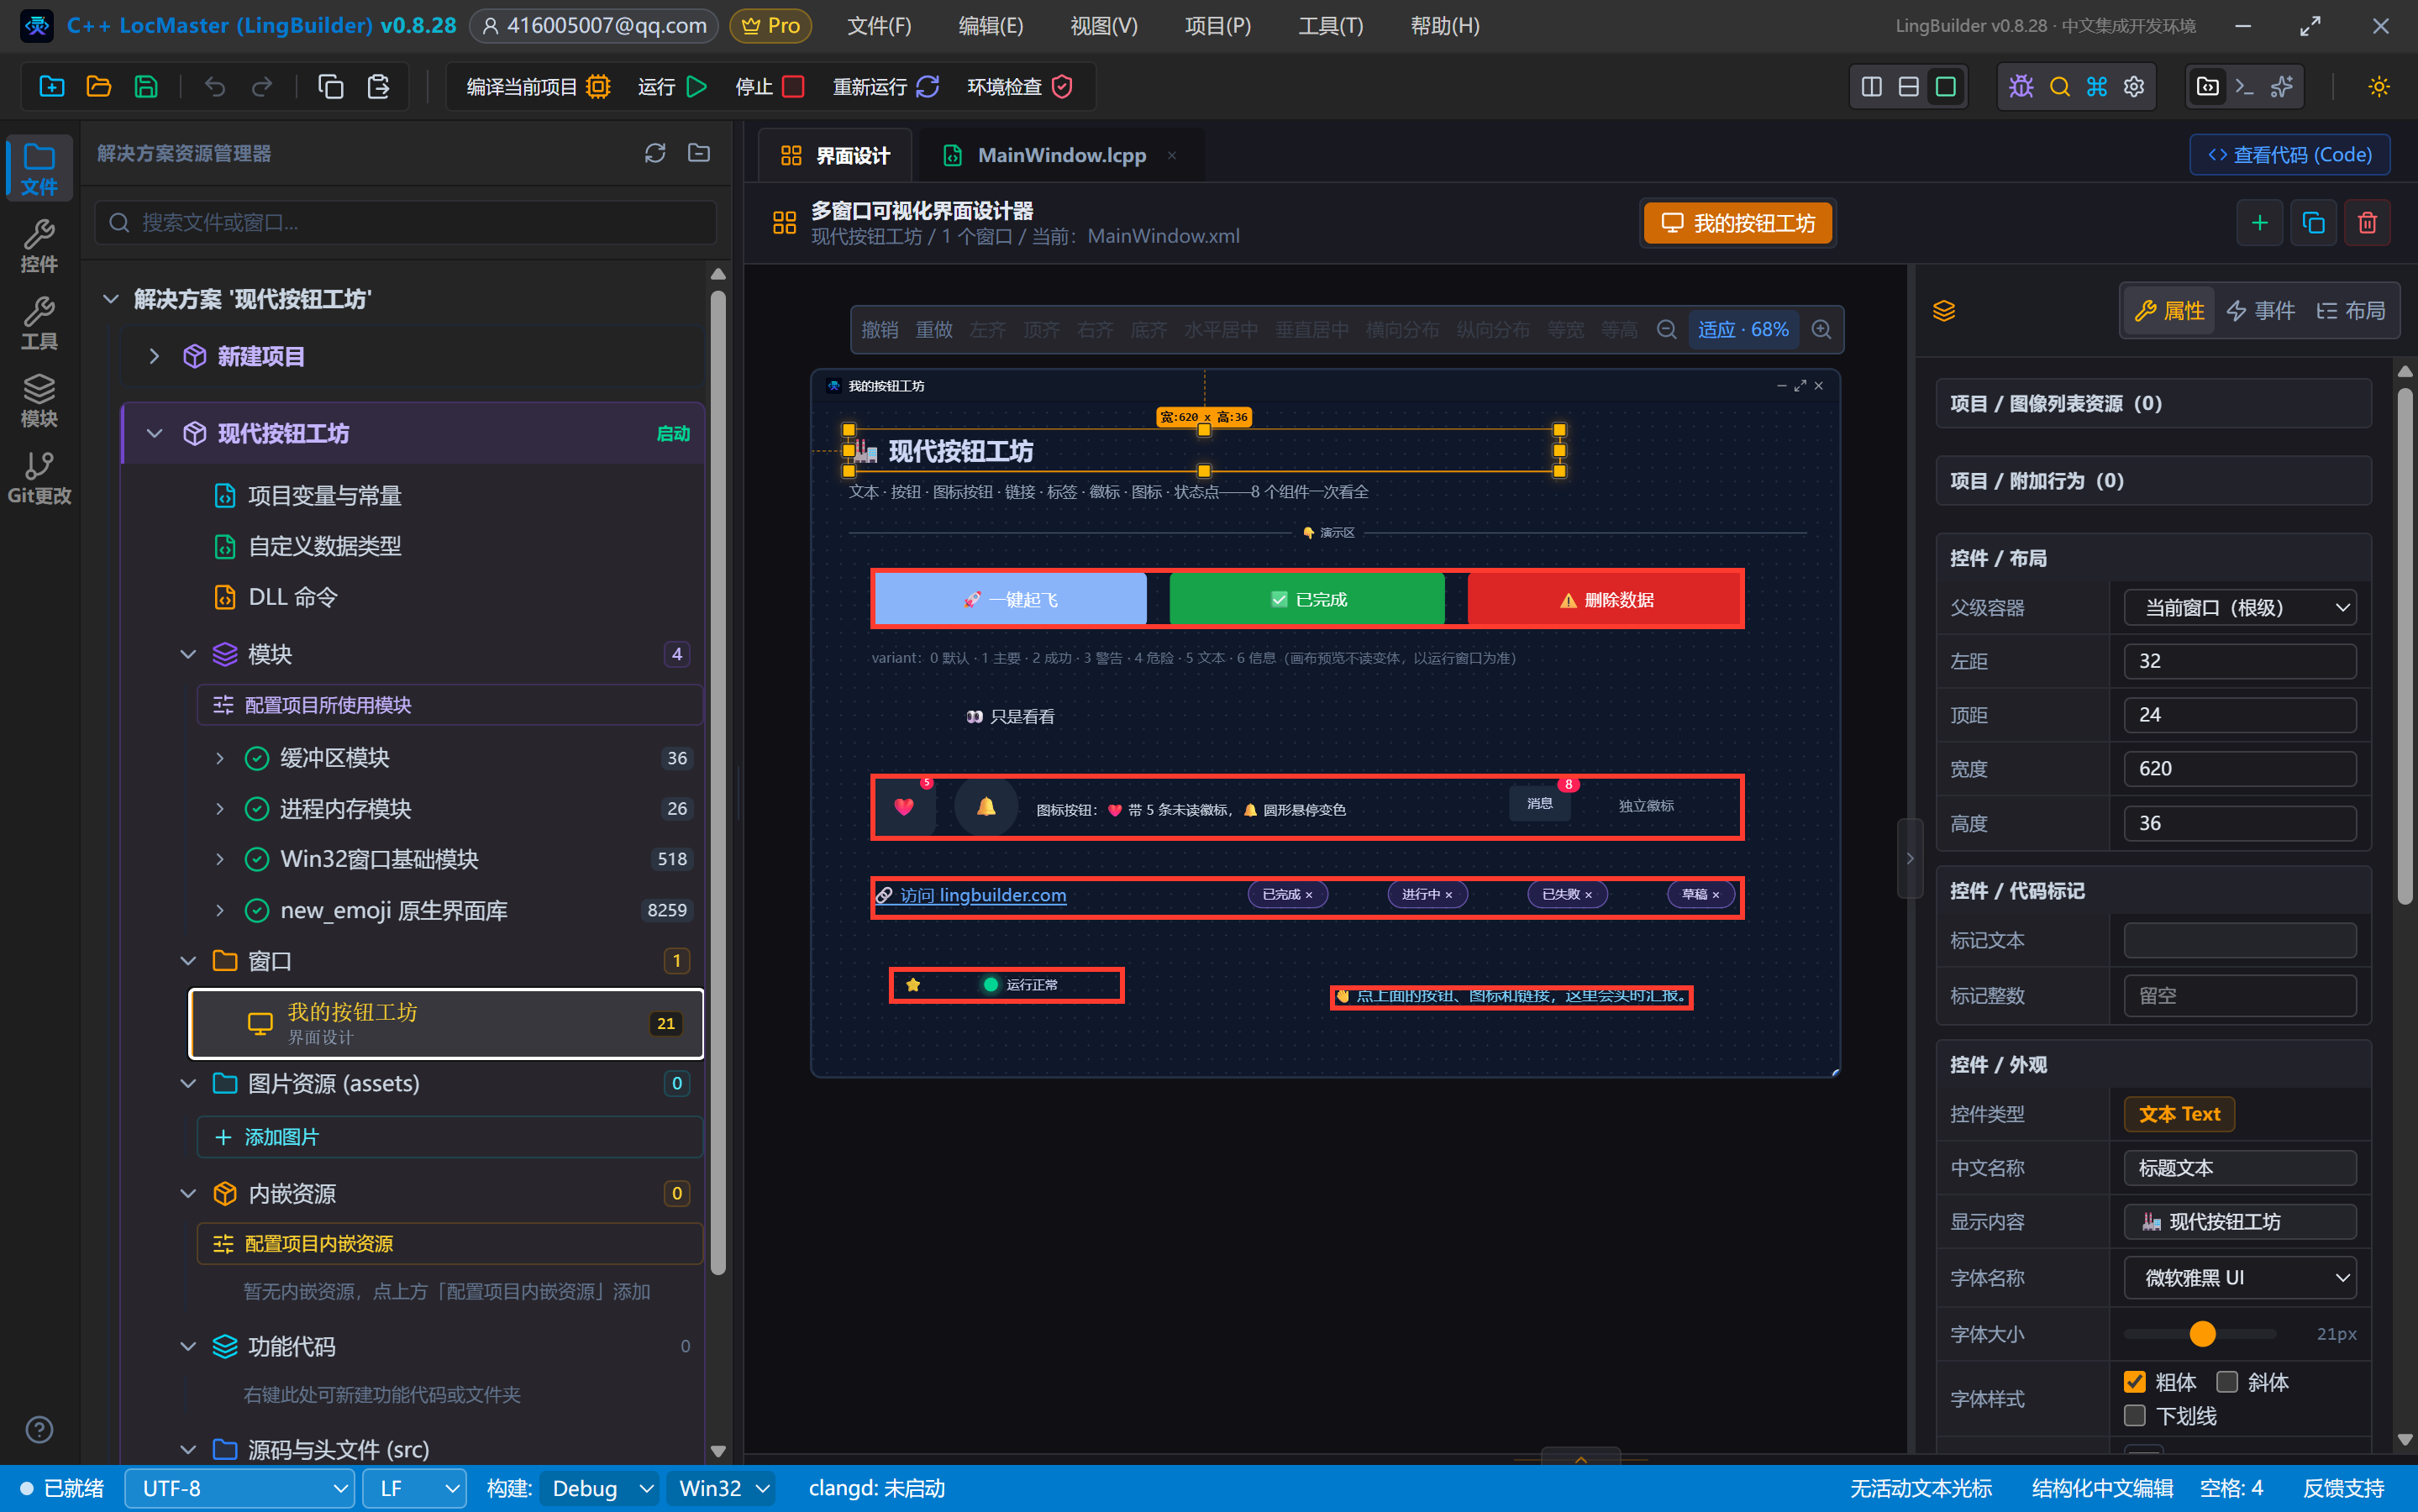The height and width of the screenshot is (1512, 2418).
Task: Open the 文件(F) menu
Action: pos(879,26)
